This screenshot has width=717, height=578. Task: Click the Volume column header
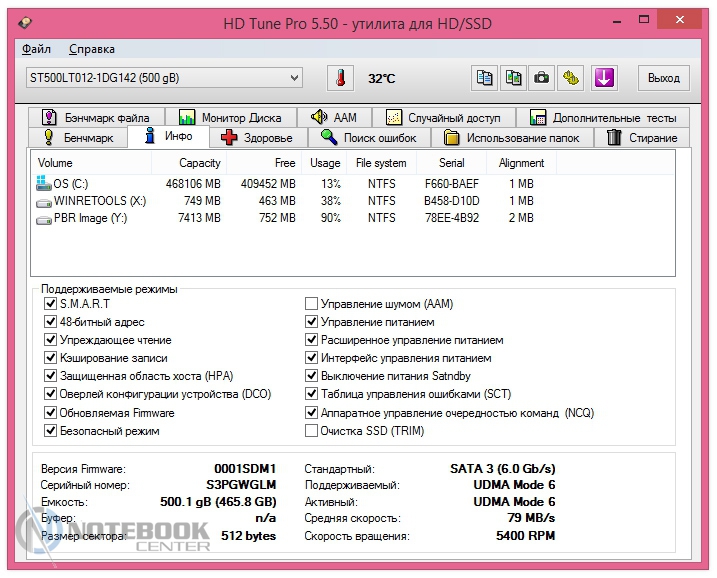(x=91, y=163)
